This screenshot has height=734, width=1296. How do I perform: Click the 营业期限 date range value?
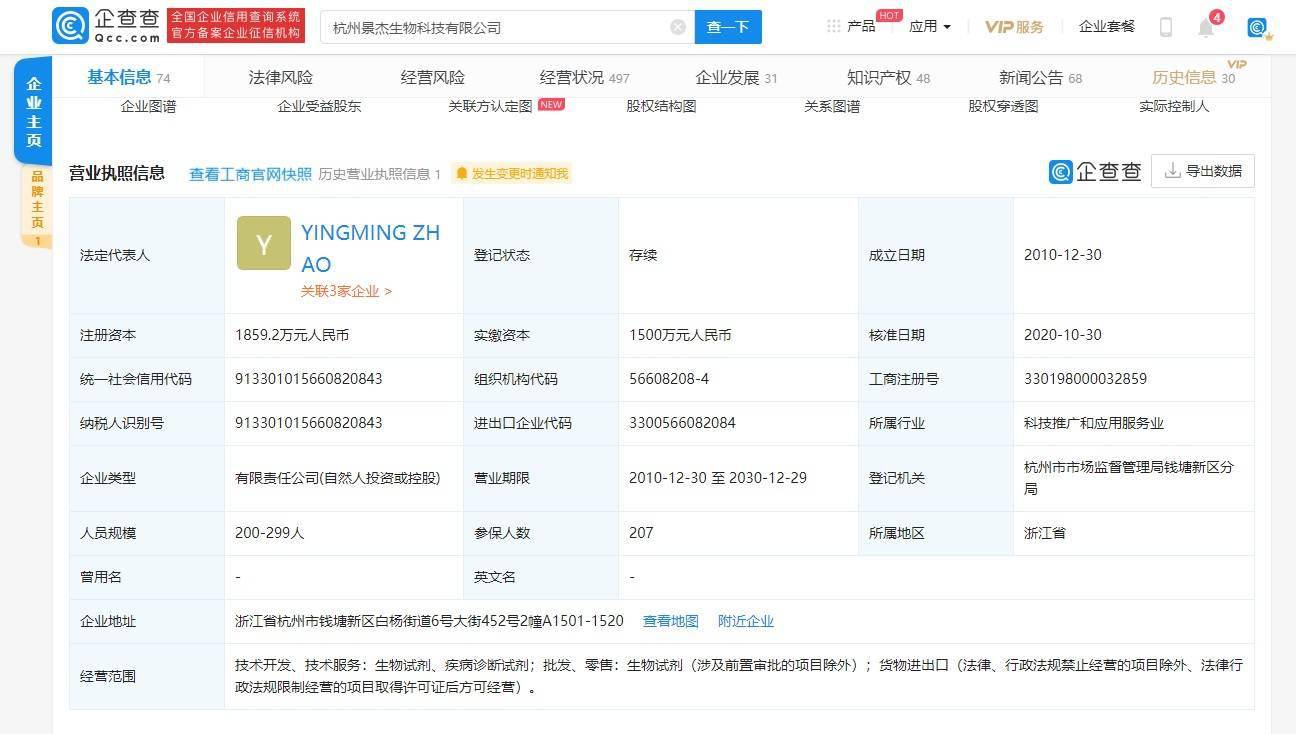point(718,478)
